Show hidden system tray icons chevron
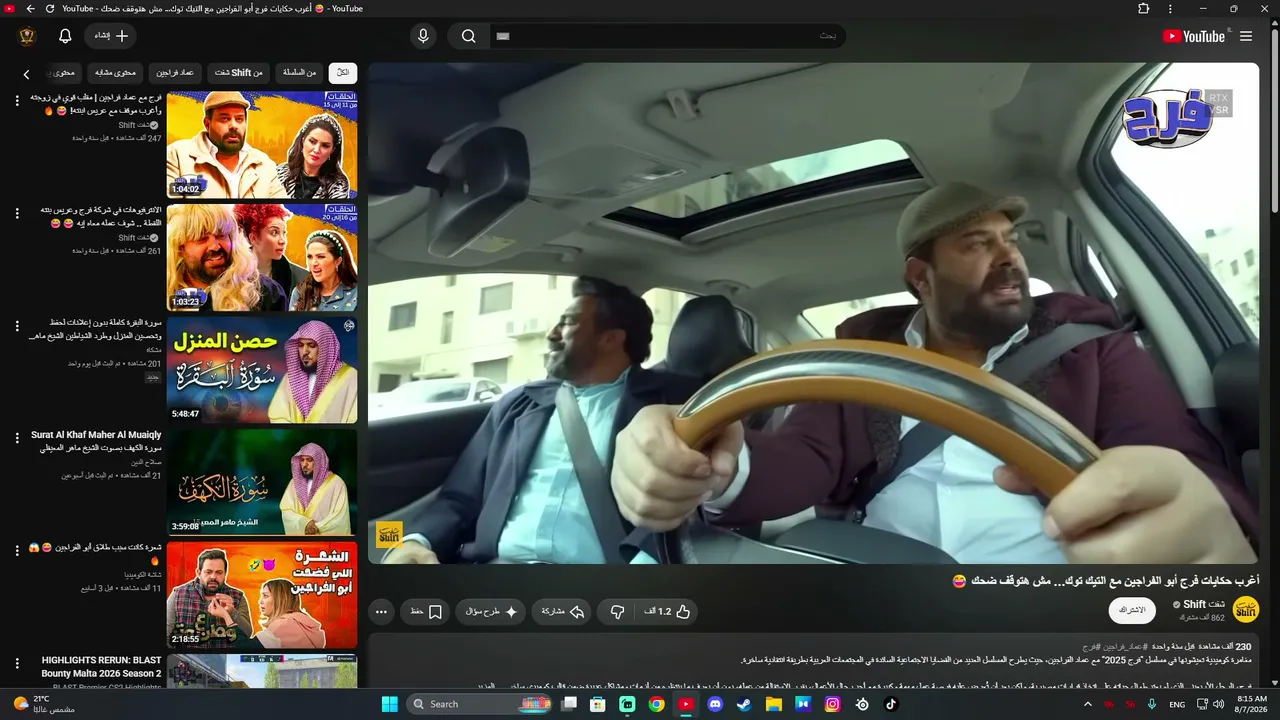This screenshot has width=1280, height=720. tap(1088, 704)
